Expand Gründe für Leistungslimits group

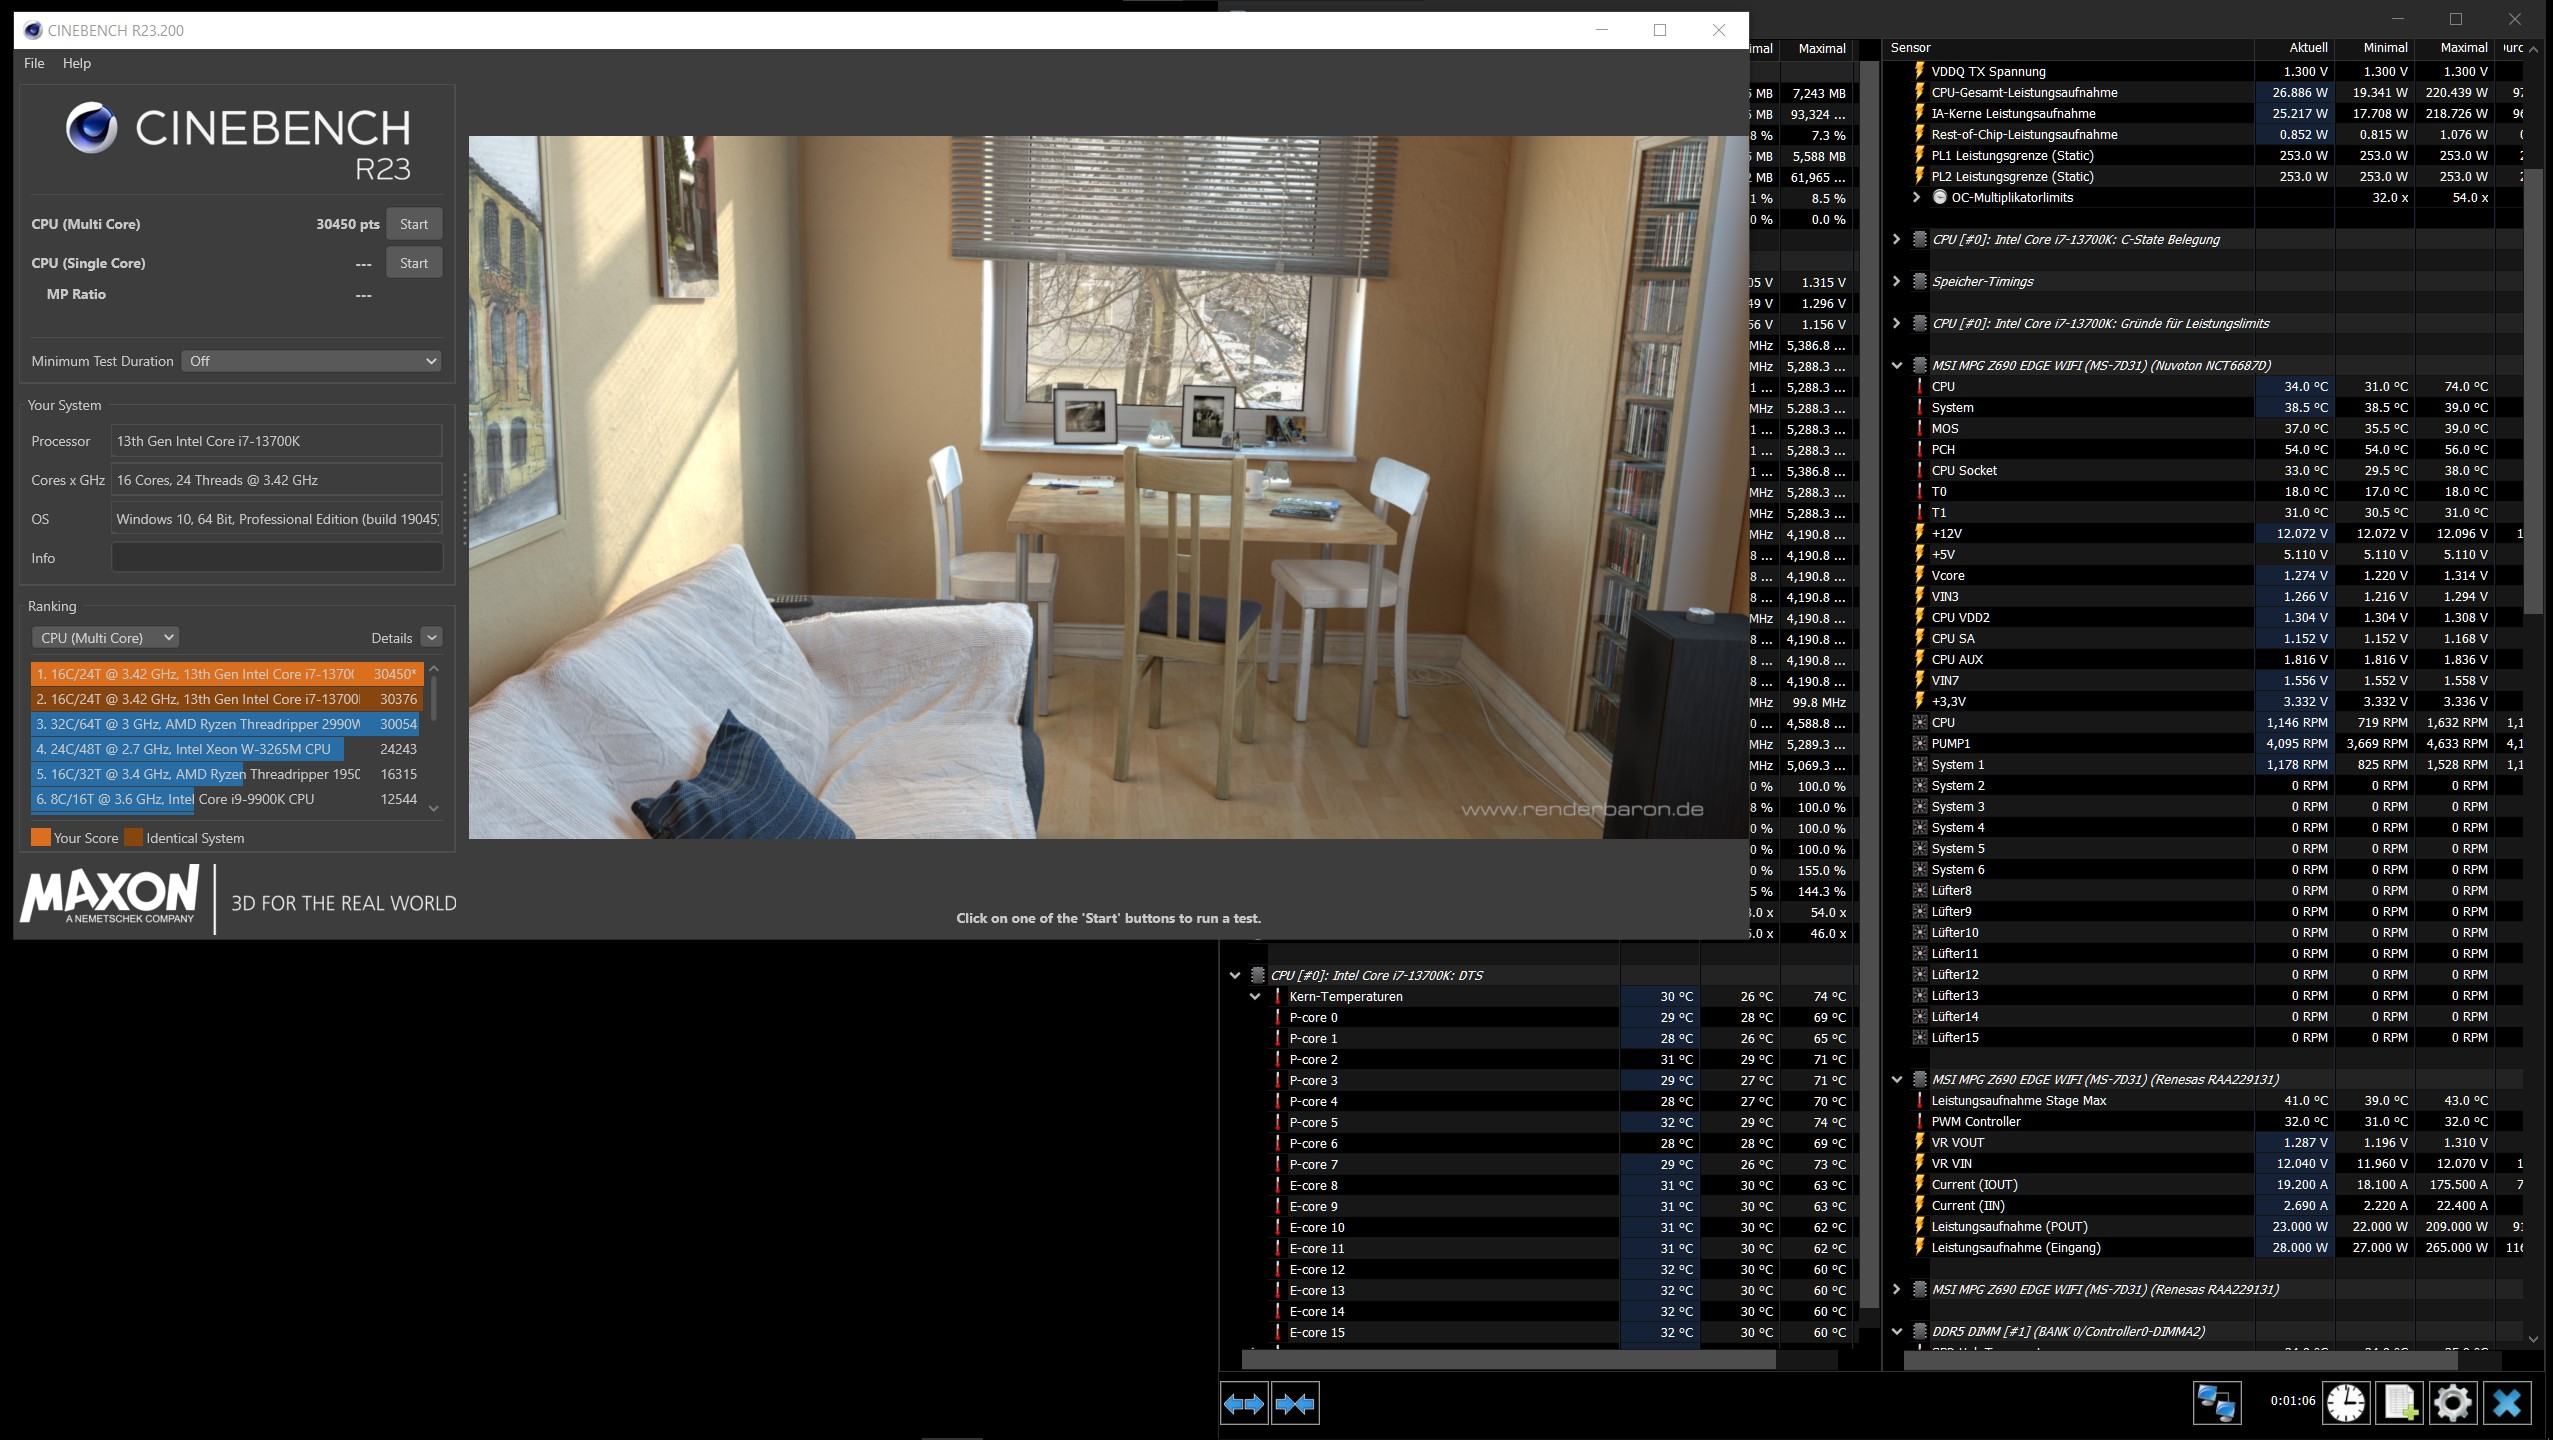[x=1896, y=323]
